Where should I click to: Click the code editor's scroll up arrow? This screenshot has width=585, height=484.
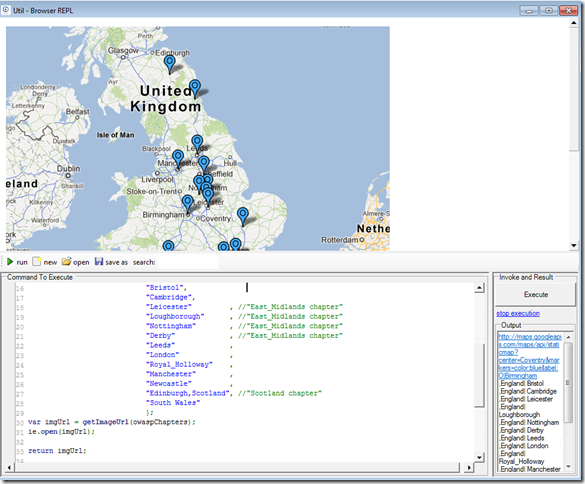pos(479,288)
